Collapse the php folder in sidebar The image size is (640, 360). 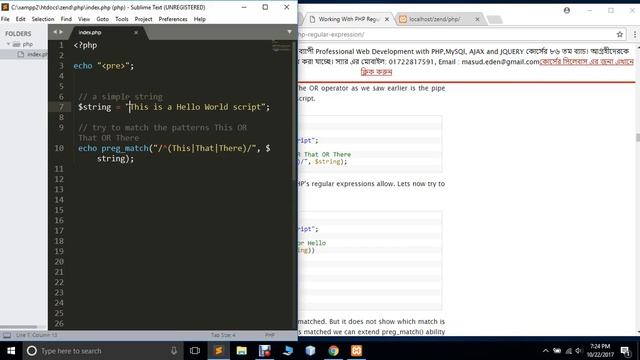tap(8, 44)
